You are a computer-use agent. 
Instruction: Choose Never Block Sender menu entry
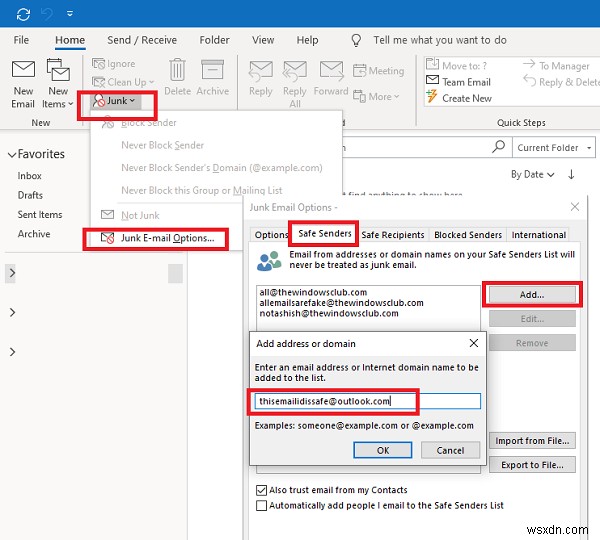point(163,145)
